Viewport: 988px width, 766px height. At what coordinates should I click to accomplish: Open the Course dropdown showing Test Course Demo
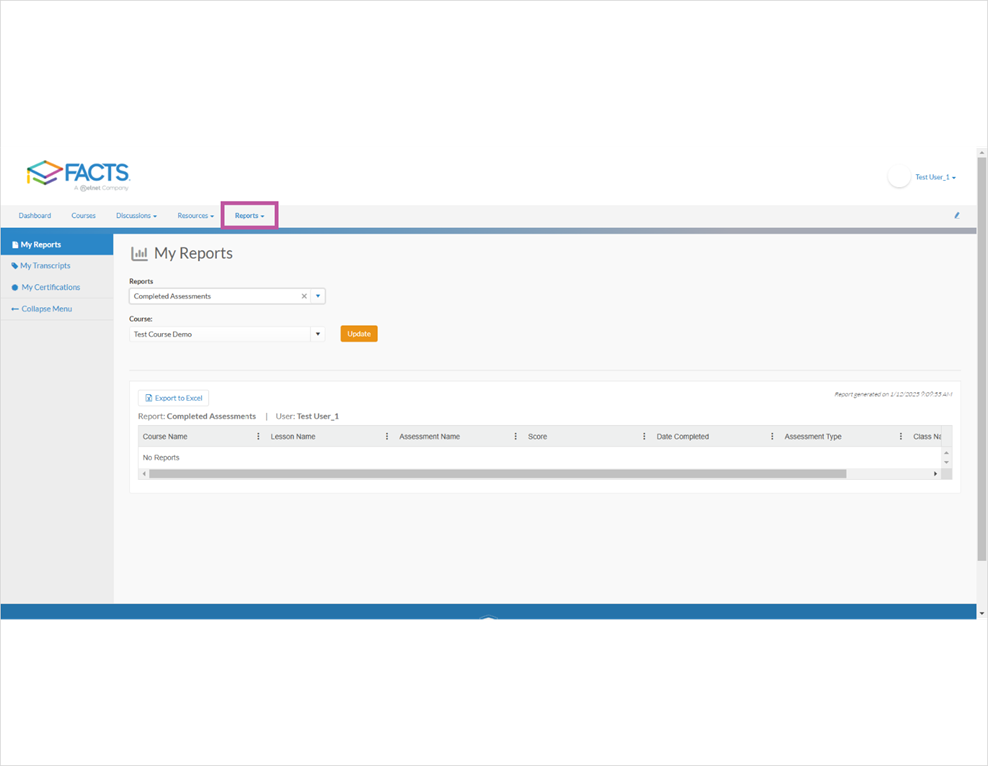(x=318, y=333)
